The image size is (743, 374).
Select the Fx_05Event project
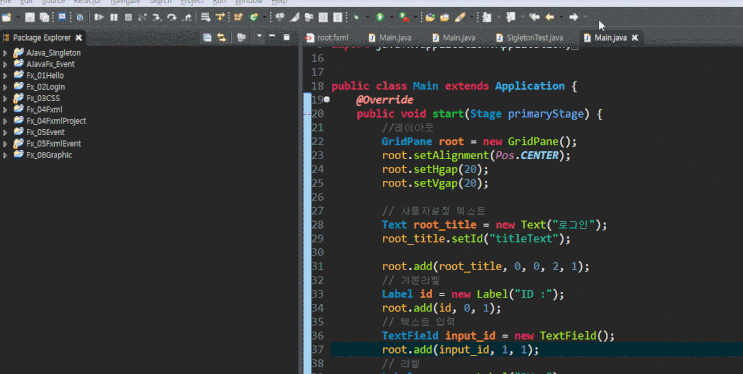[45, 132]
